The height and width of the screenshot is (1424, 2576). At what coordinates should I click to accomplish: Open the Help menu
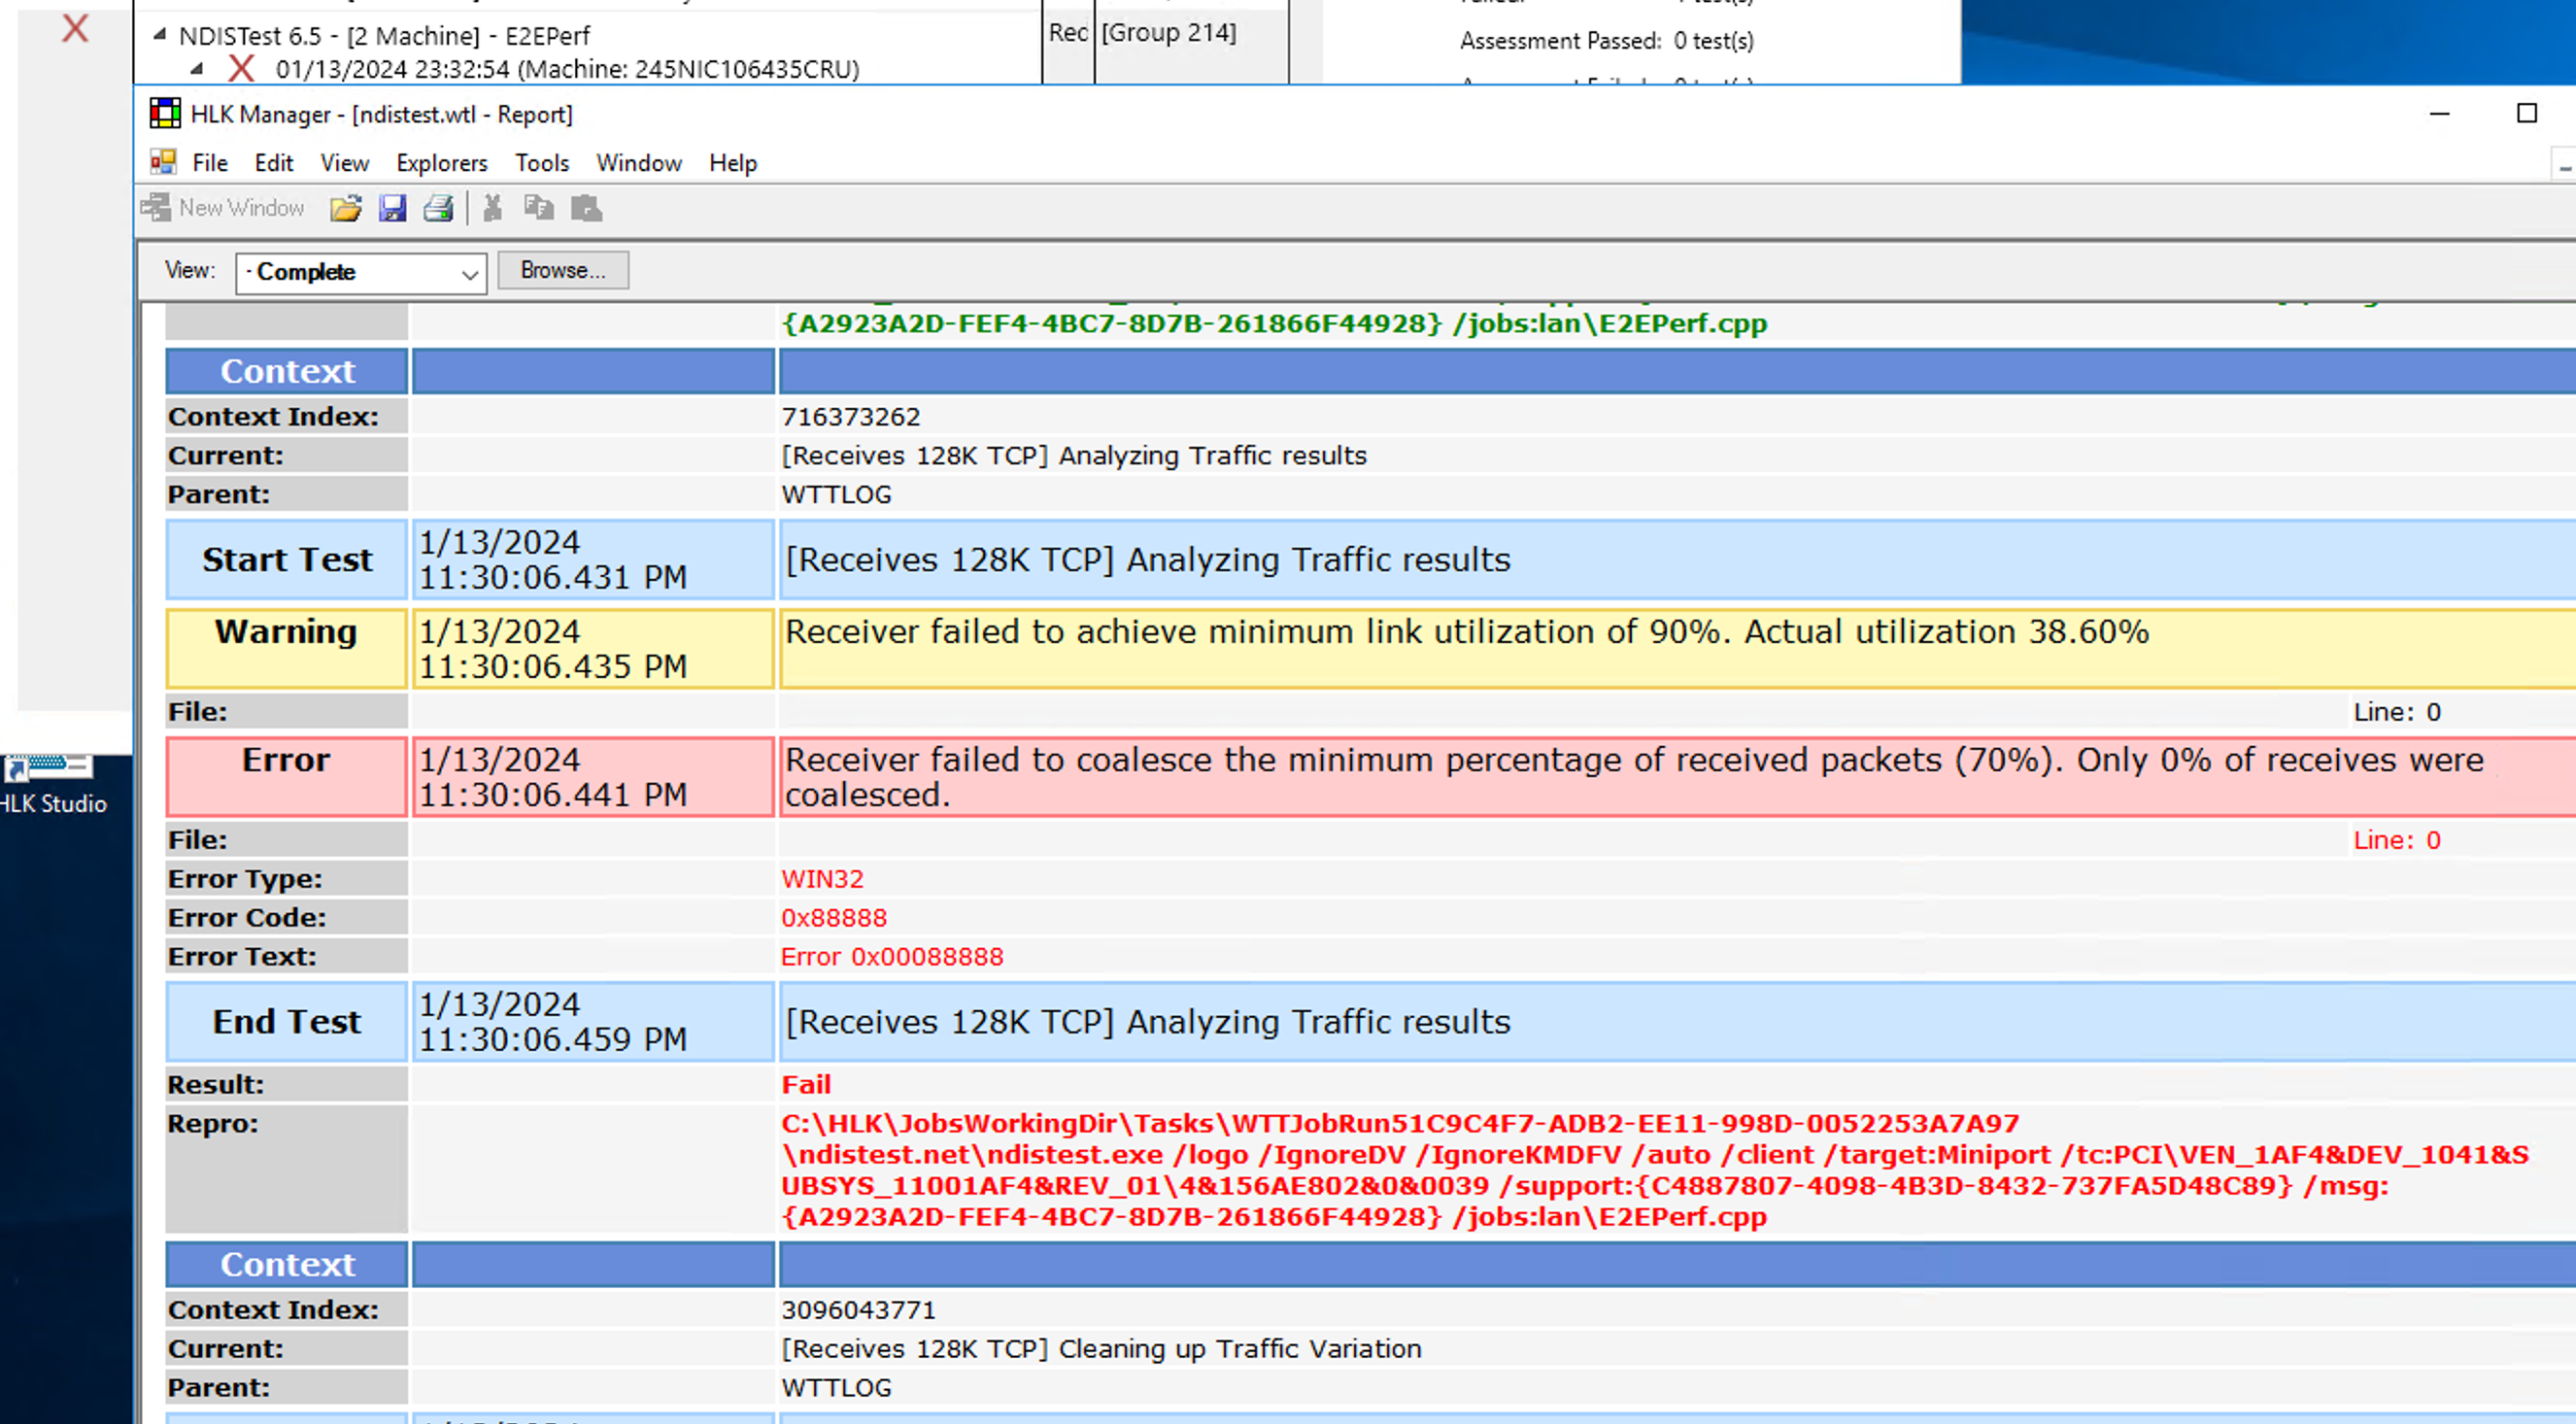pyautogui.click(x=732, y=163)
